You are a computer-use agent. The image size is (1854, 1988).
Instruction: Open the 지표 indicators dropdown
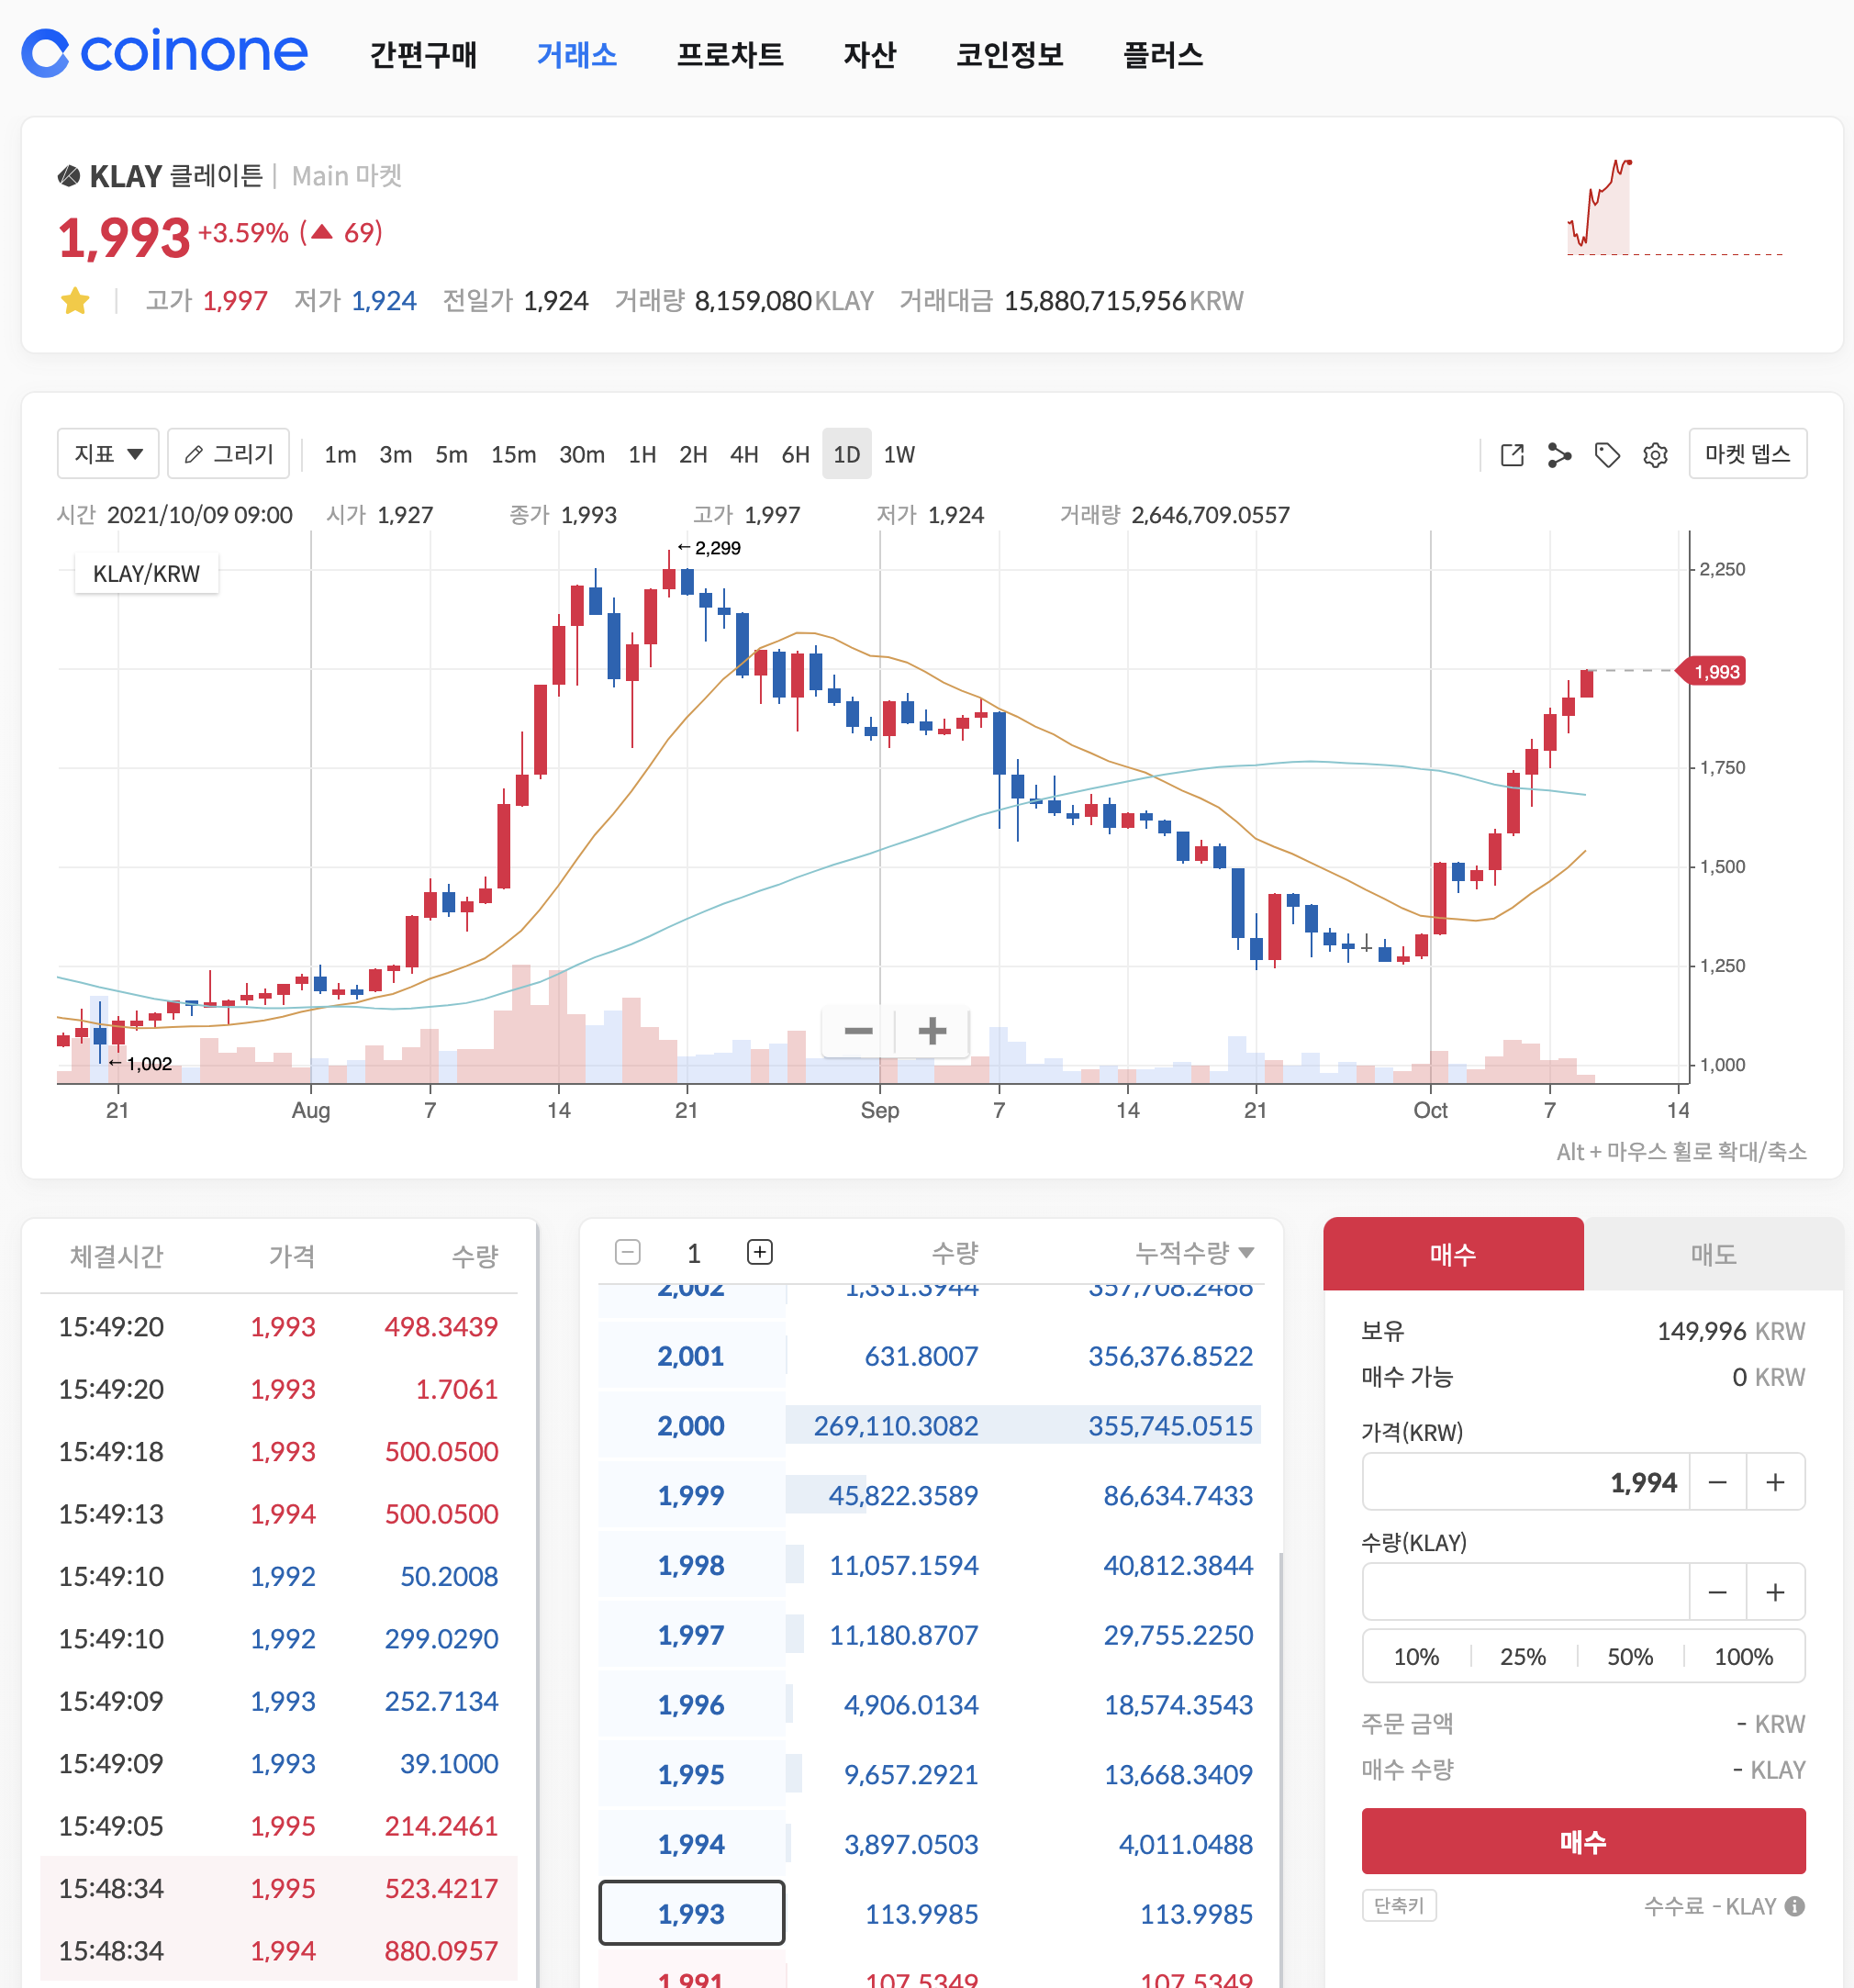click(108, 454)
